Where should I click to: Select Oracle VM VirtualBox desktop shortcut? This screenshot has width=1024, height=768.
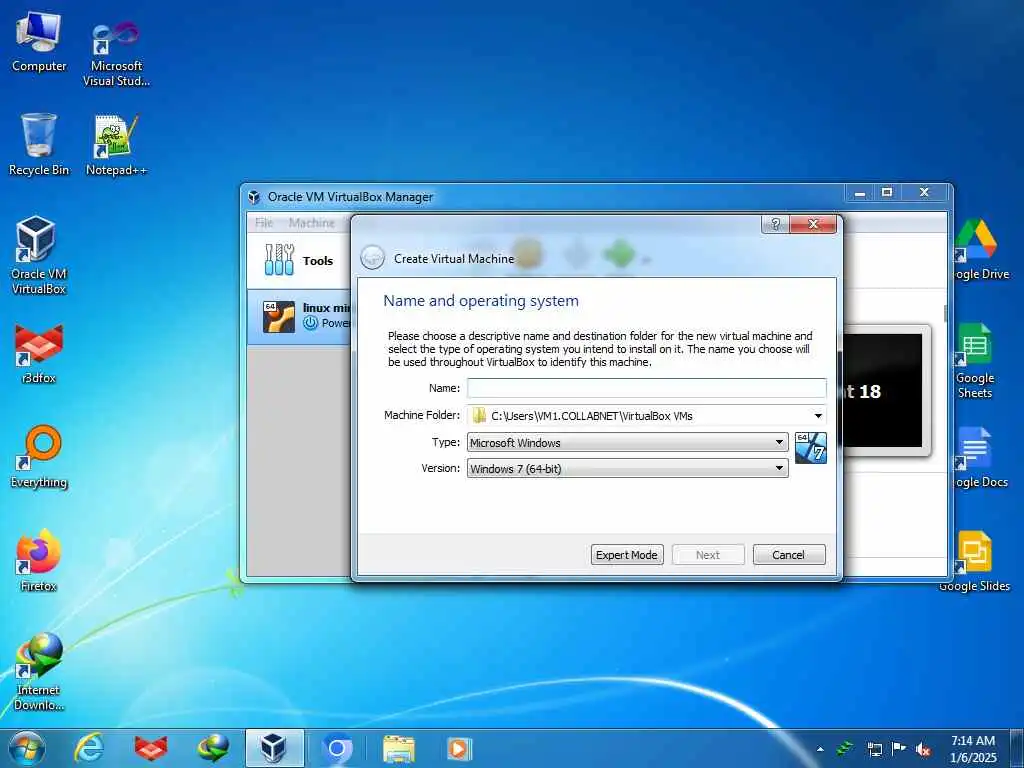click(39, 255)
